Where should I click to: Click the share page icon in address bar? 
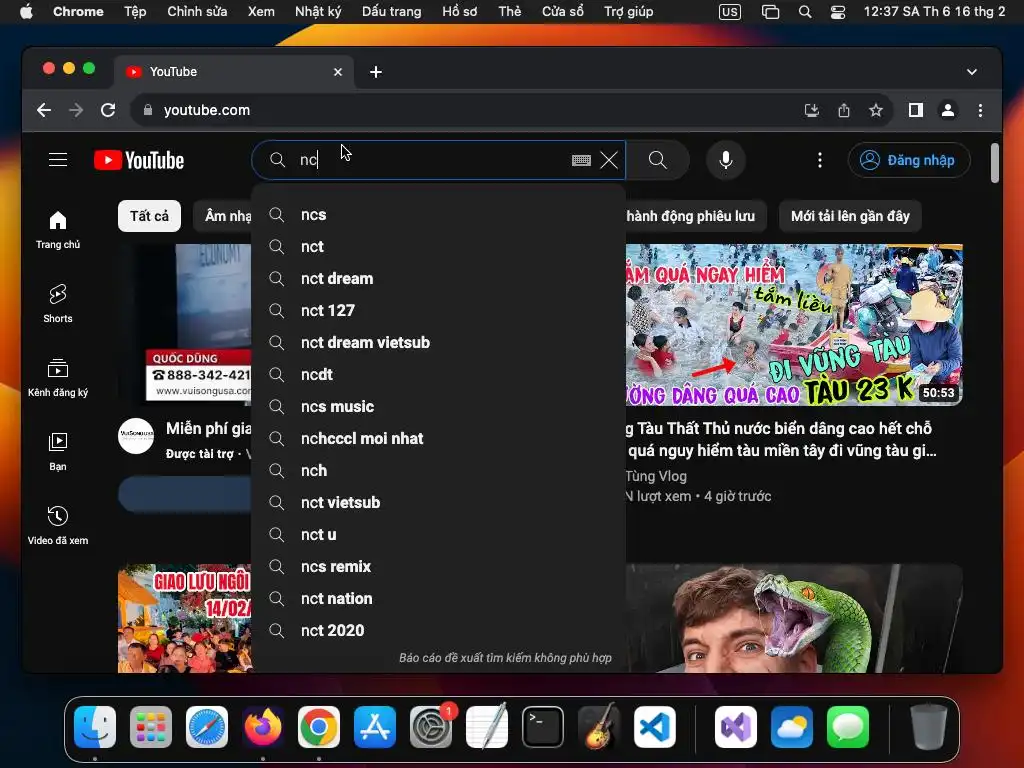point(844,110)
